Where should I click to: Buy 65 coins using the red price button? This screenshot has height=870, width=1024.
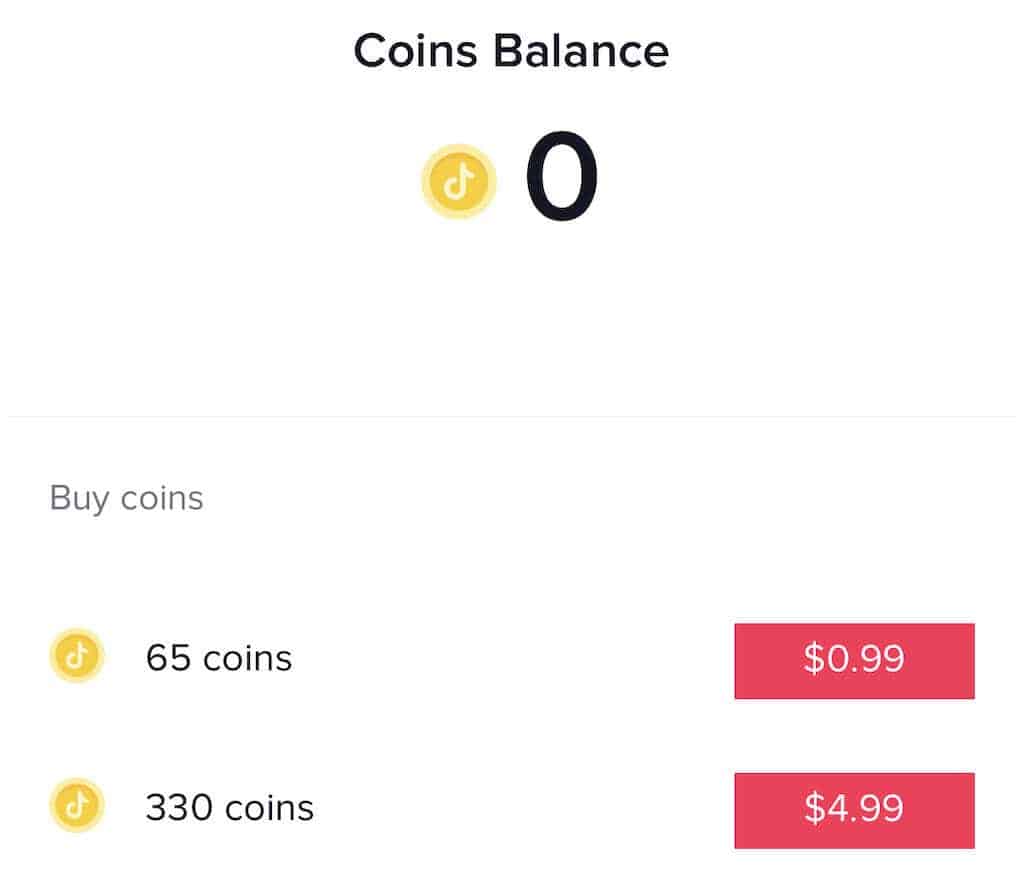pyautogui.click(x=854, y=660)
